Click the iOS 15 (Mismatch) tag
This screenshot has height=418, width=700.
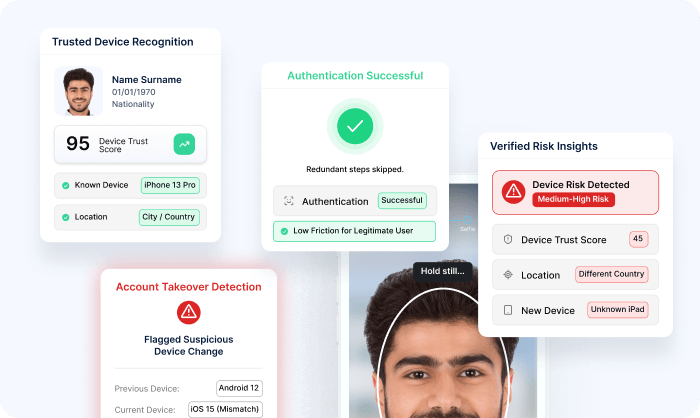pyautogui.click(x=225, y=409)
